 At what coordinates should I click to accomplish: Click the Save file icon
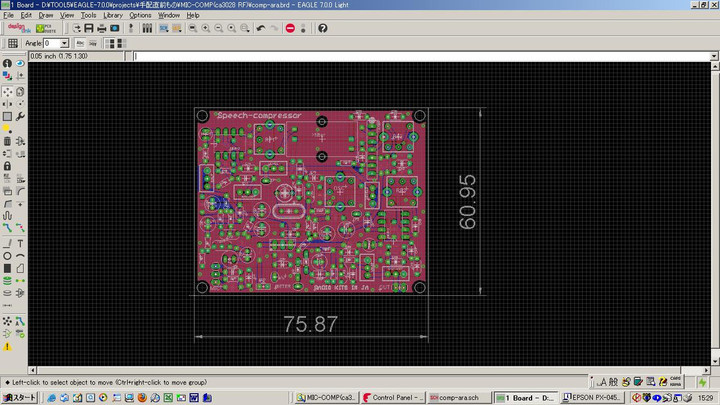pos(89,28)
